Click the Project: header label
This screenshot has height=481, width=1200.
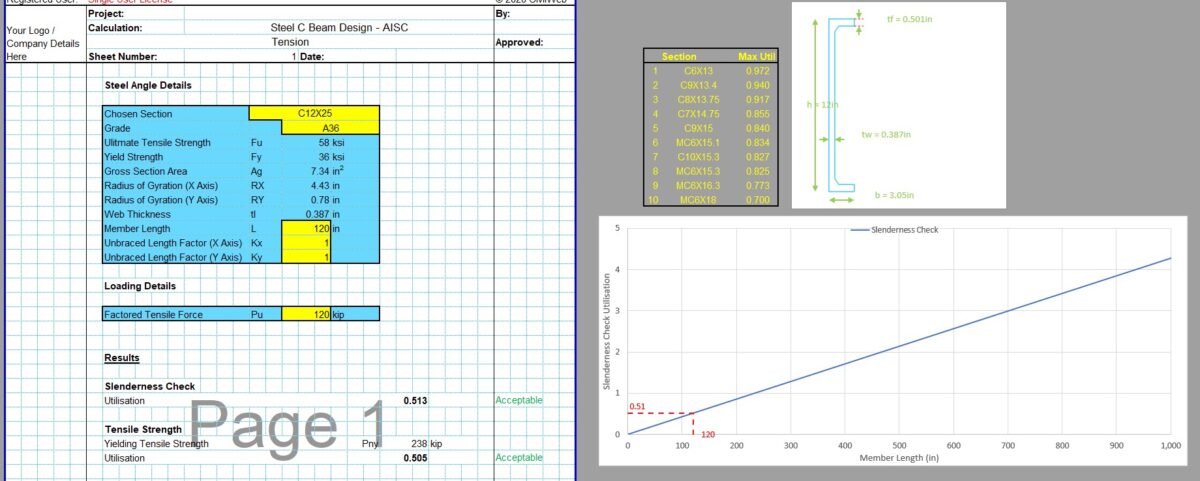pos(107,14)
